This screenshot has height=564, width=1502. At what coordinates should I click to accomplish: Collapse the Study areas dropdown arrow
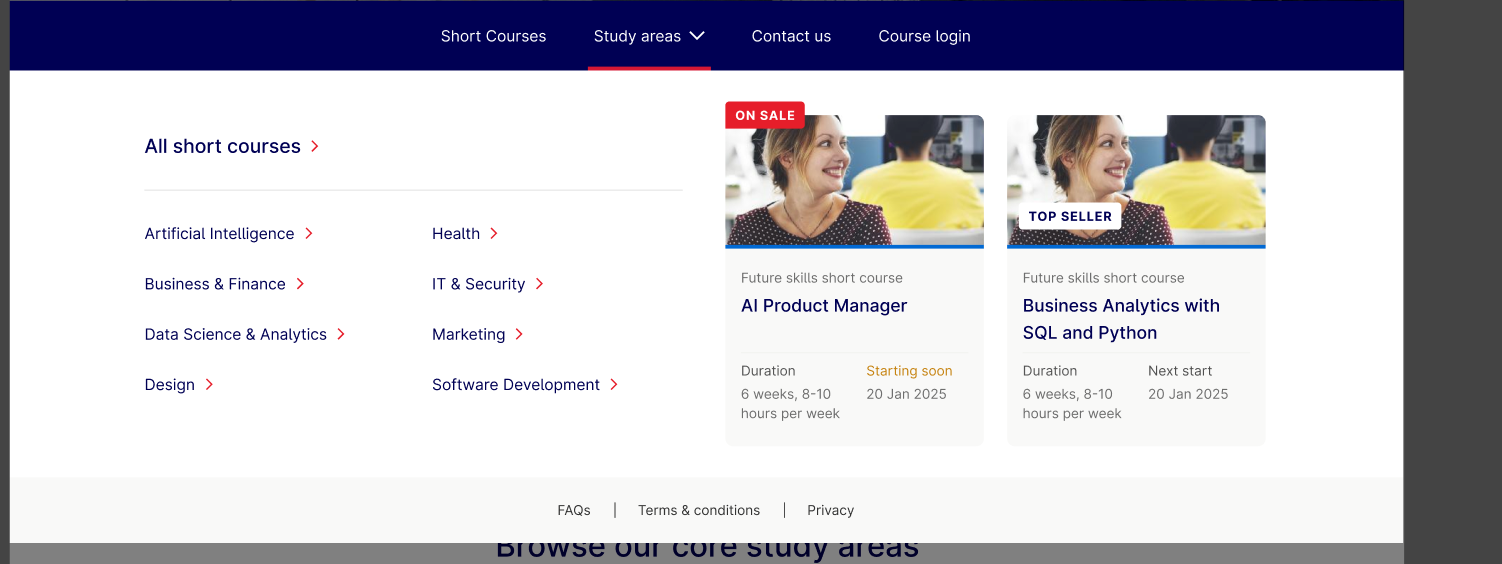(697, 36)
